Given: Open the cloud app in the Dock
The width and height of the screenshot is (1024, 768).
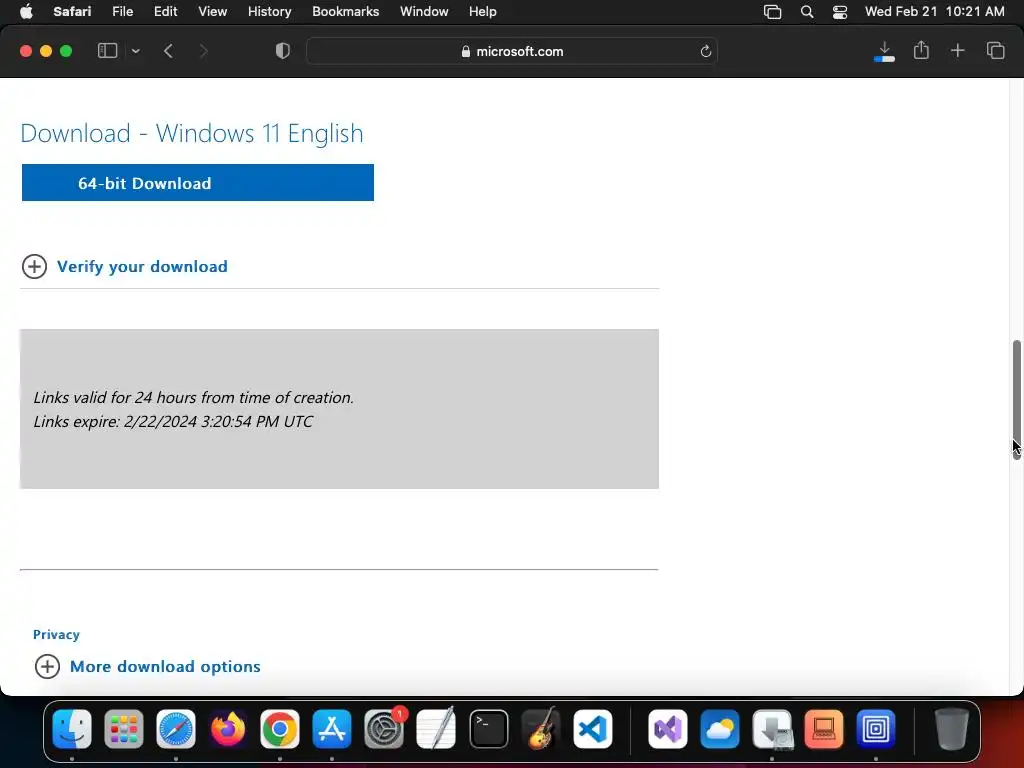Looking at the screenshot, I should tap(720, 728).
